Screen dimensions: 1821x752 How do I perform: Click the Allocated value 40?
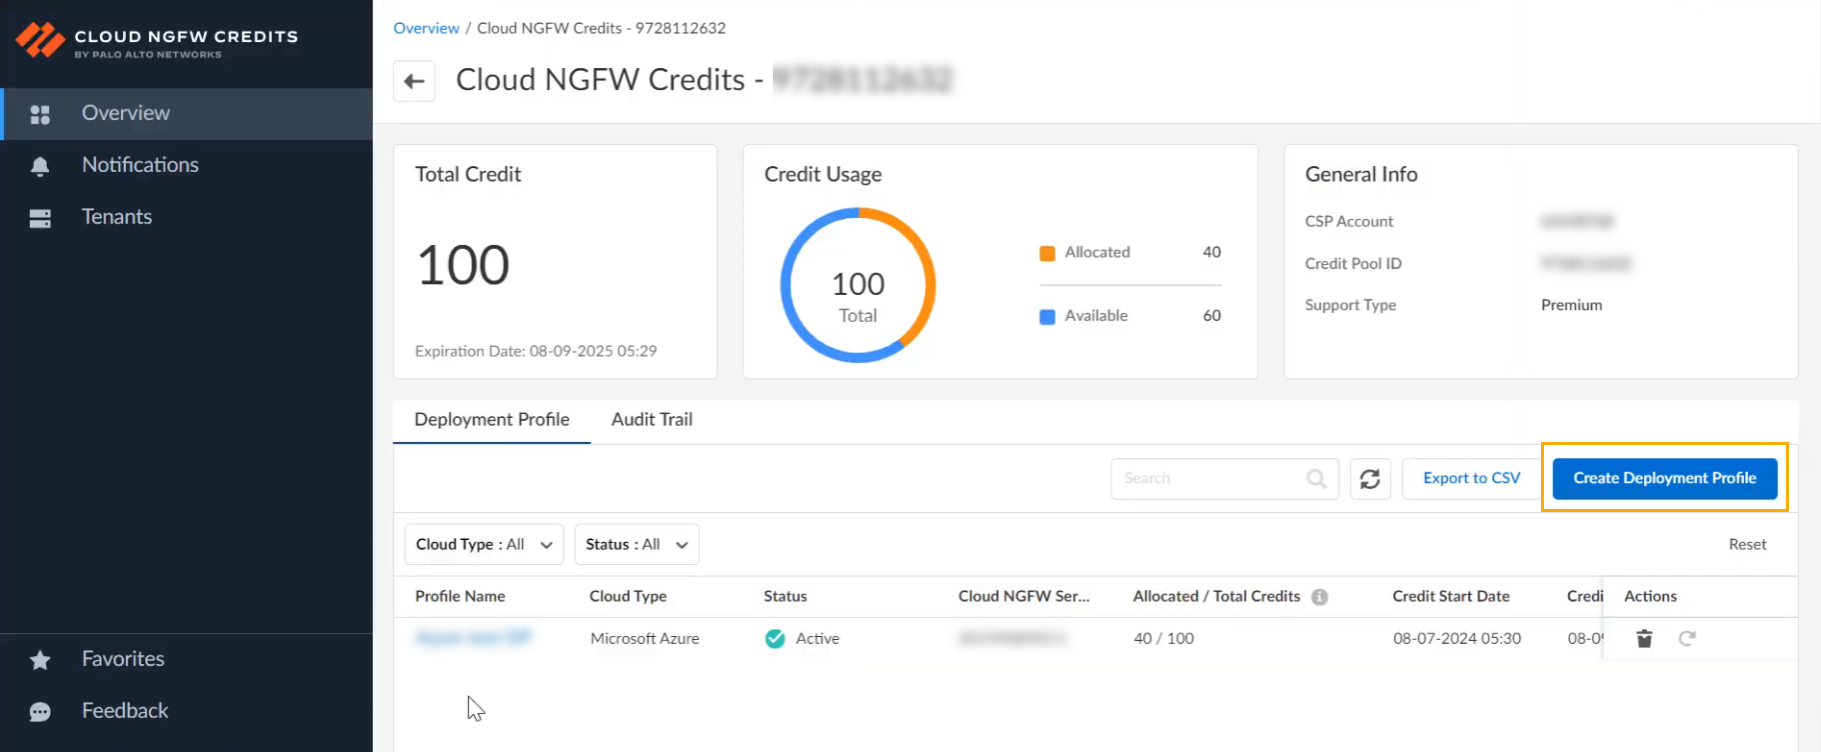point(1211,252)
